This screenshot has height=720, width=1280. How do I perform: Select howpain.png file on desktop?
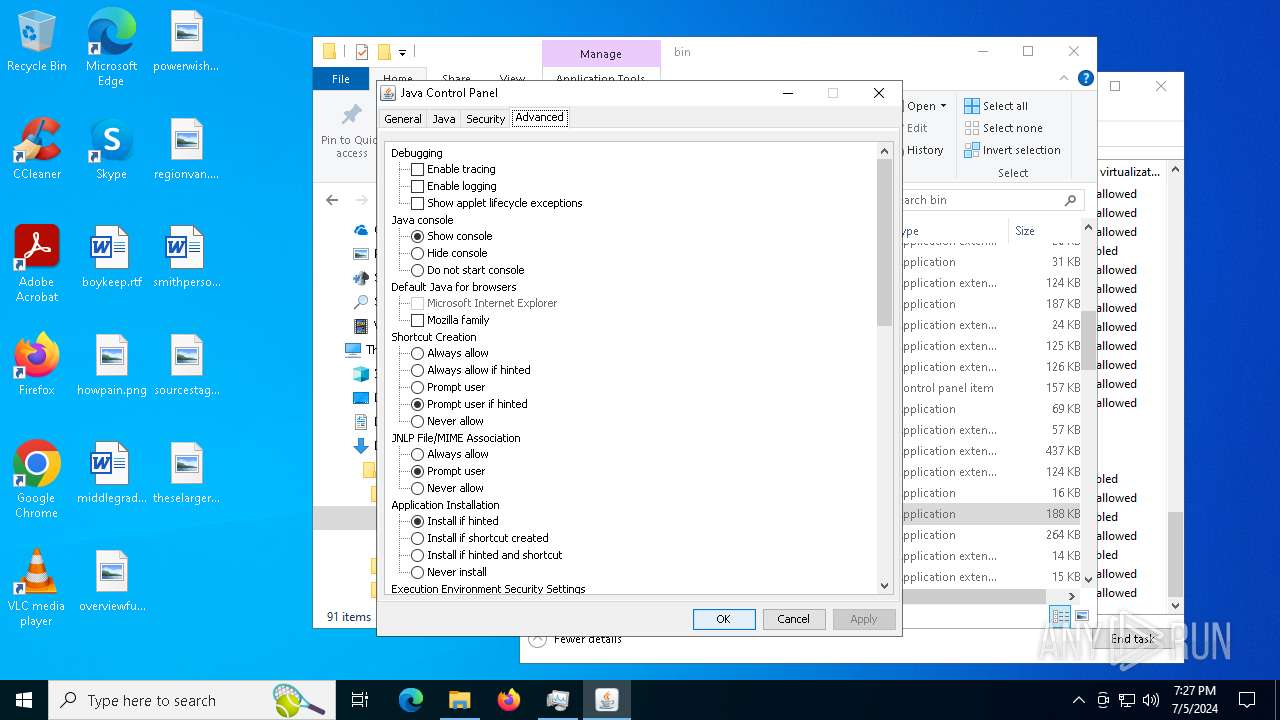[111, 365]
